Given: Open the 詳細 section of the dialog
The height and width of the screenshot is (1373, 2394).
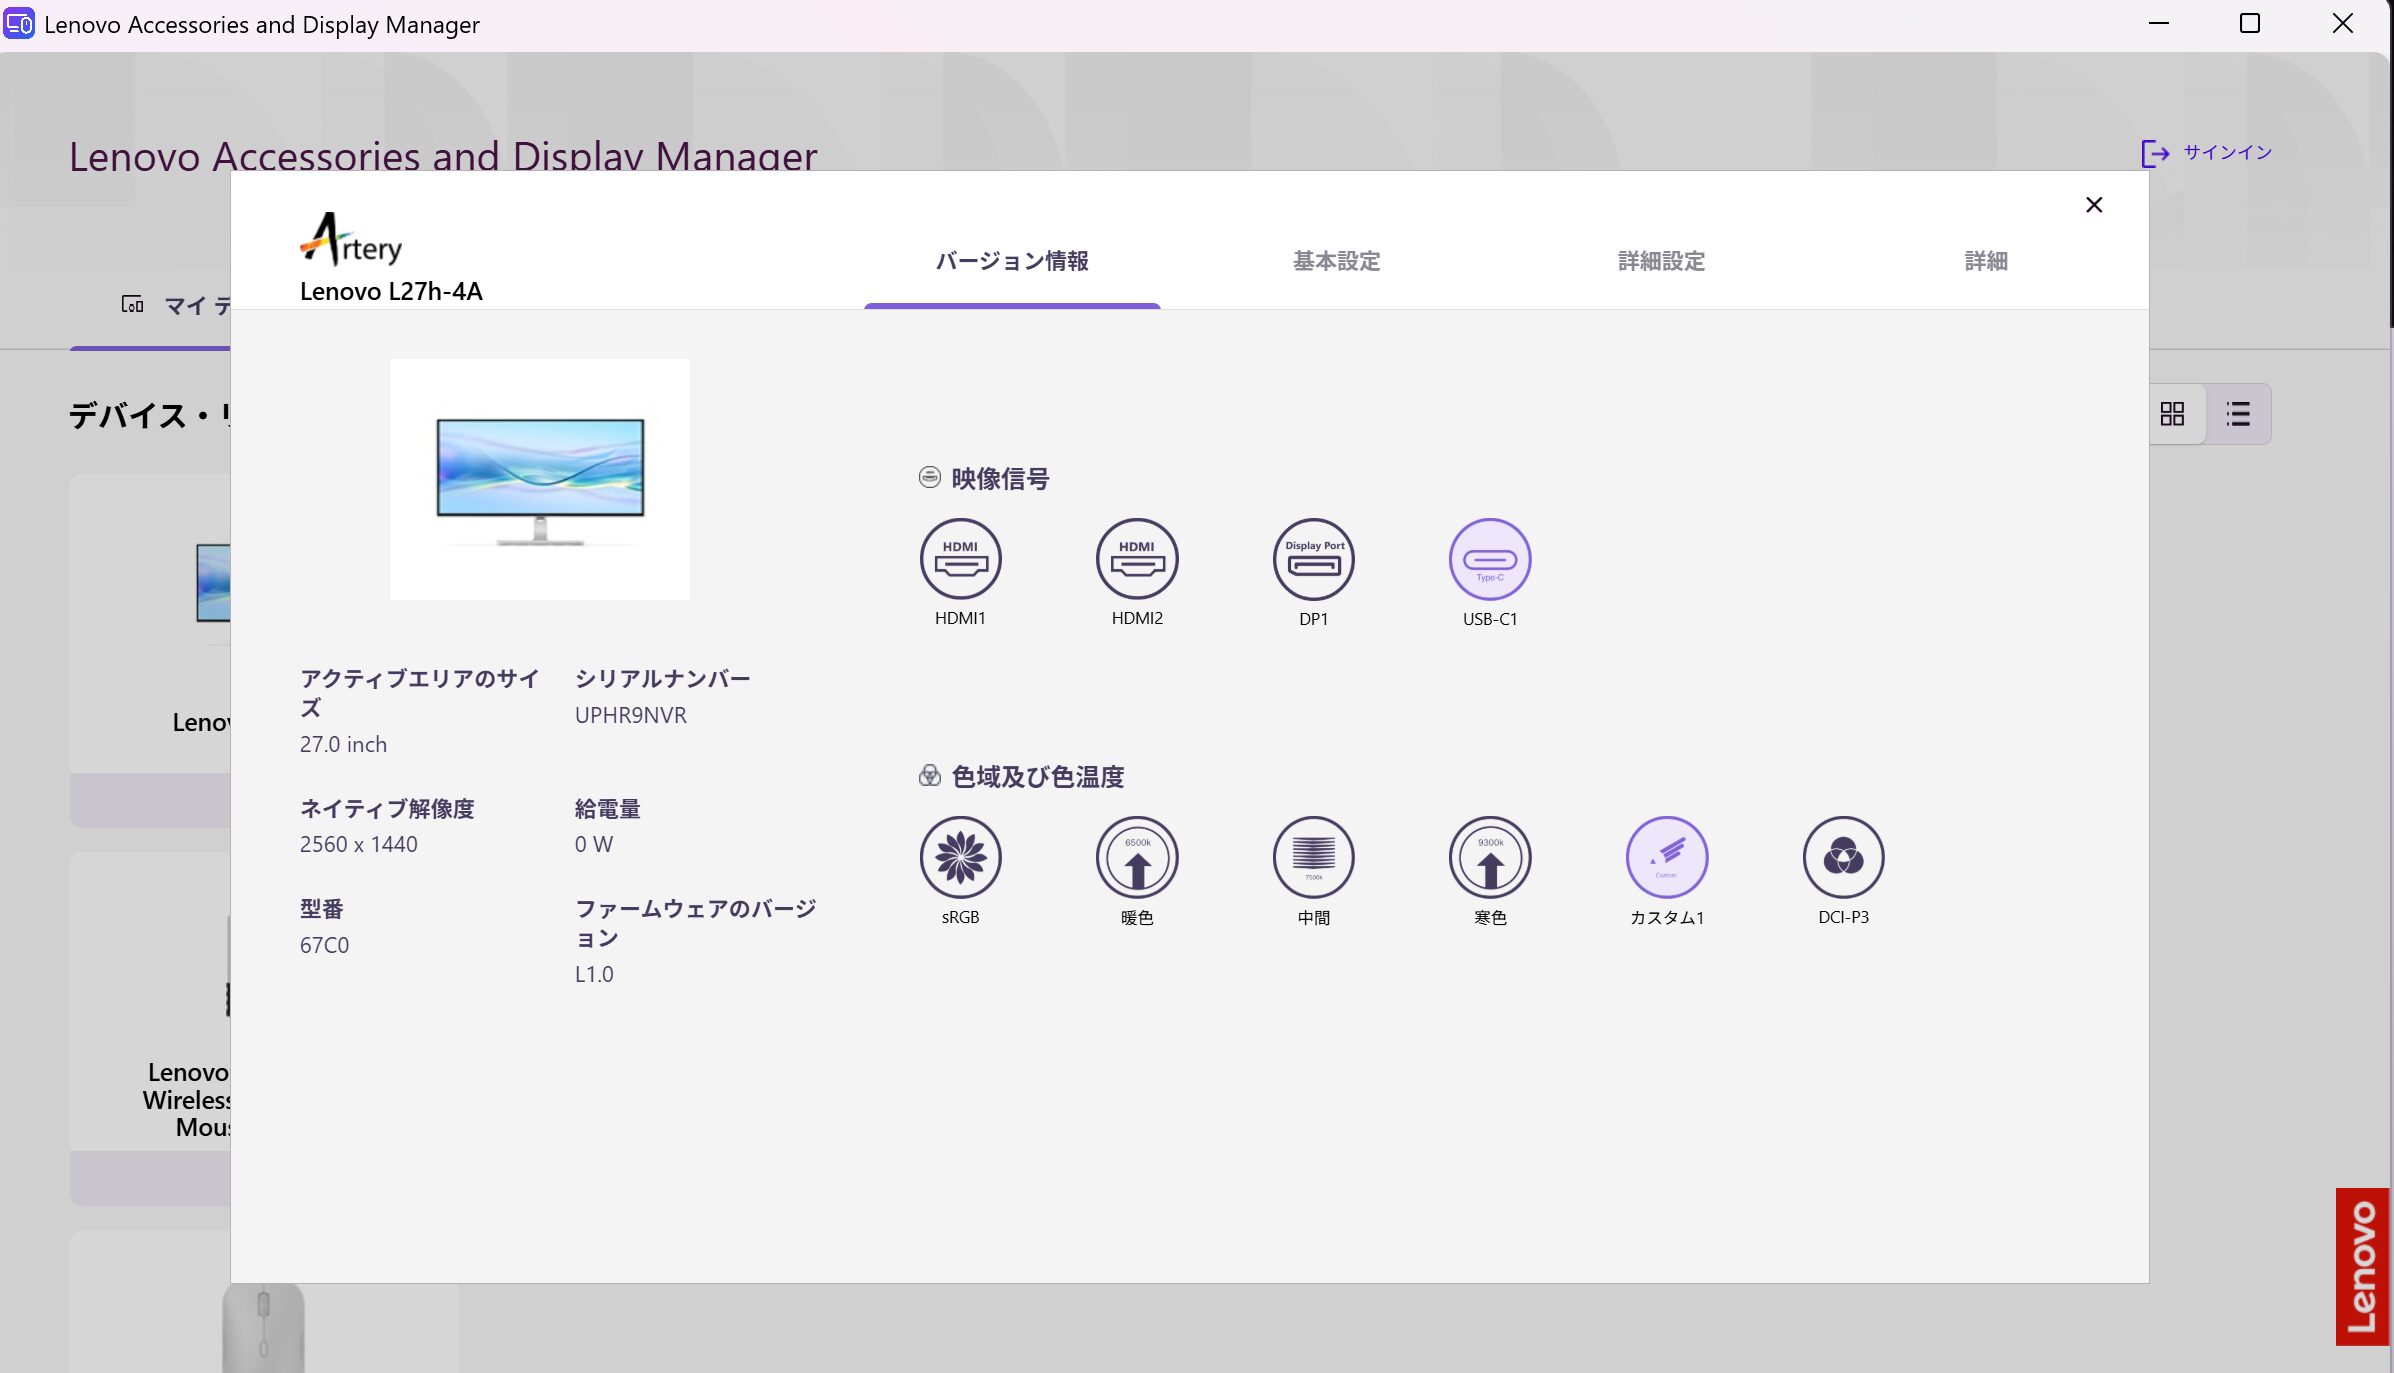Looking at the screenshot, I should [x=1985, y=261].
